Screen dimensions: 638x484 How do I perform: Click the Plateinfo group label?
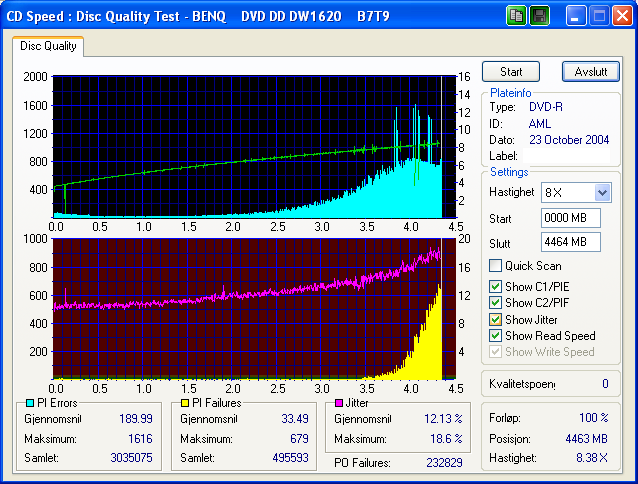coord(510,93)
